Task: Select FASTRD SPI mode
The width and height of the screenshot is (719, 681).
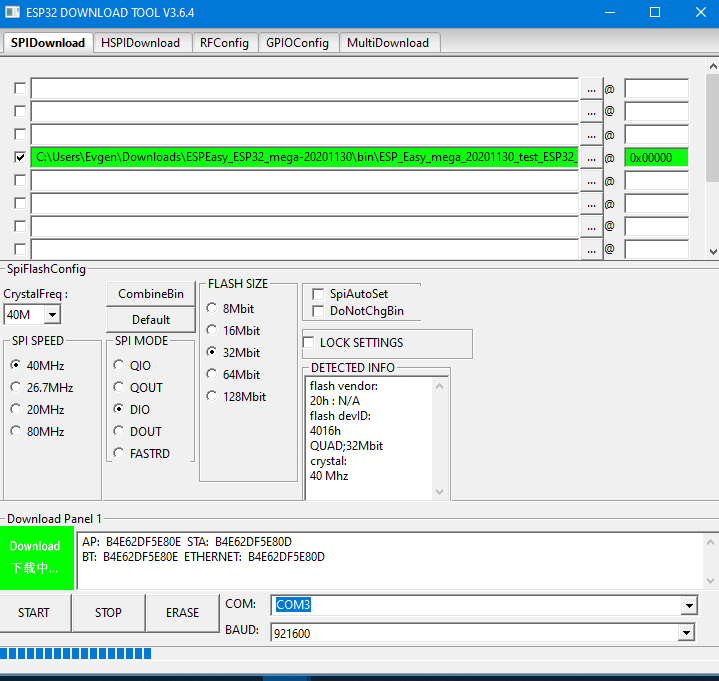Action: click(142, 454)
